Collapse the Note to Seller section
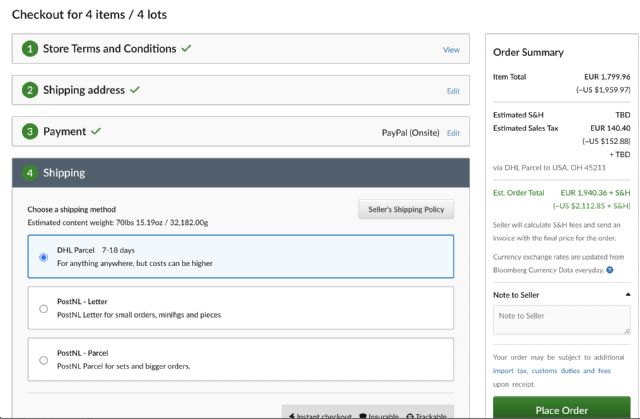 [627, 295]
